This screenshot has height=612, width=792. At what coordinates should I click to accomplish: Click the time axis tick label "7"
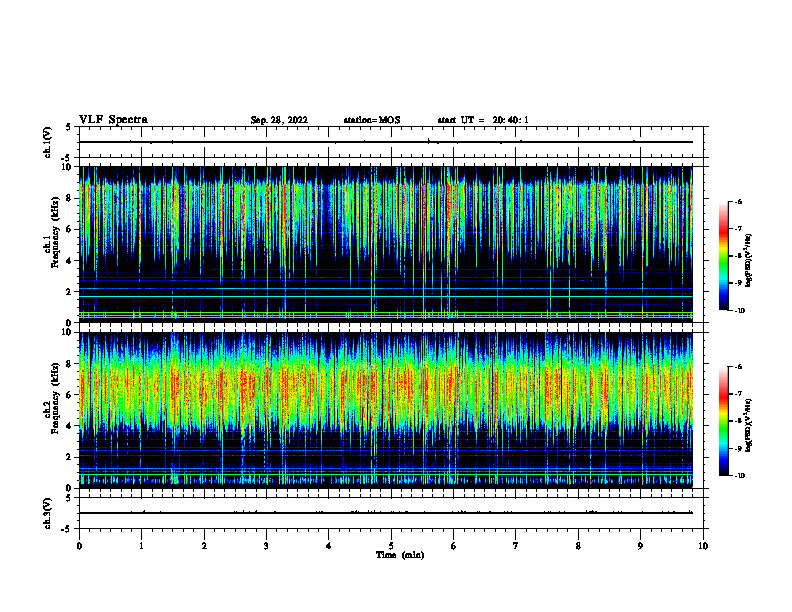(x=516, y=546)
